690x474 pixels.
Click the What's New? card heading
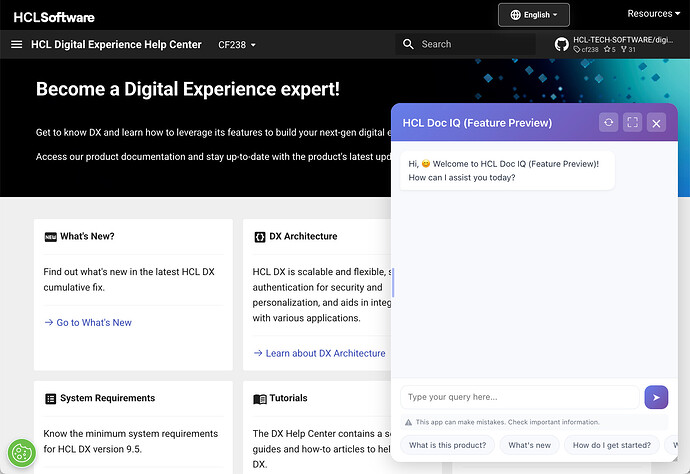87,236
